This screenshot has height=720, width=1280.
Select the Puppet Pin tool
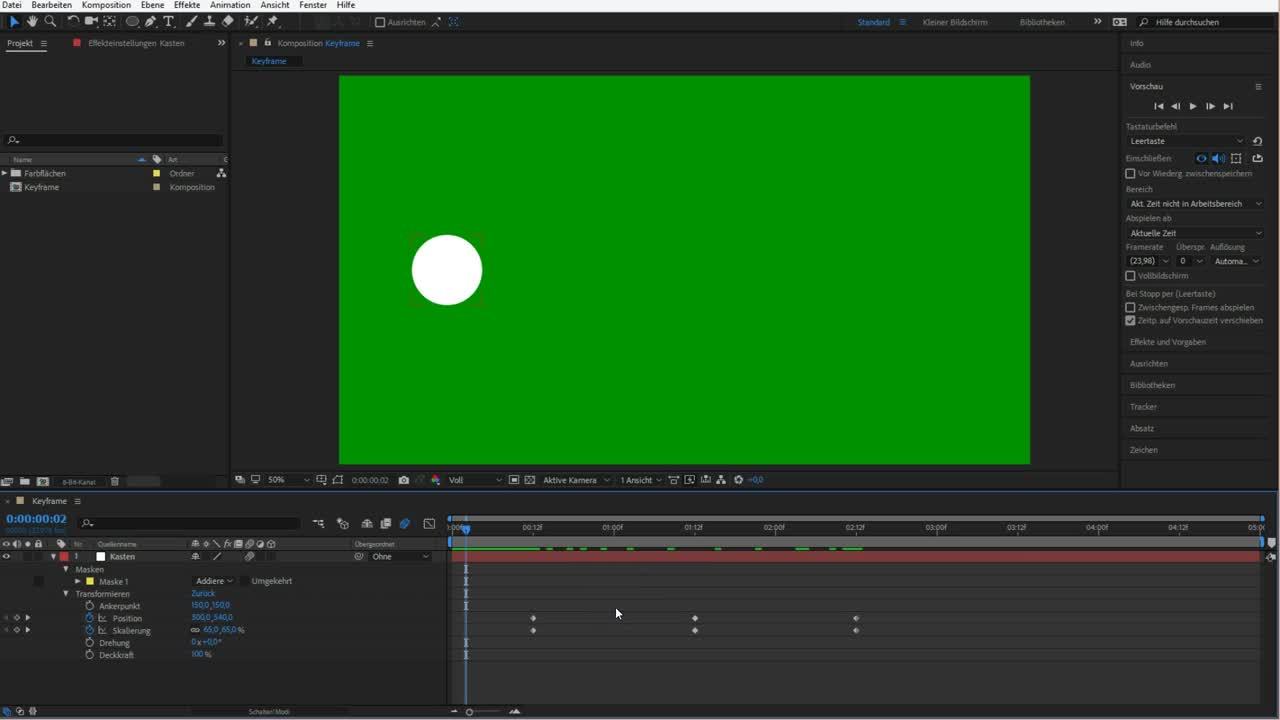pyautogui.click(x=272, y=21)
